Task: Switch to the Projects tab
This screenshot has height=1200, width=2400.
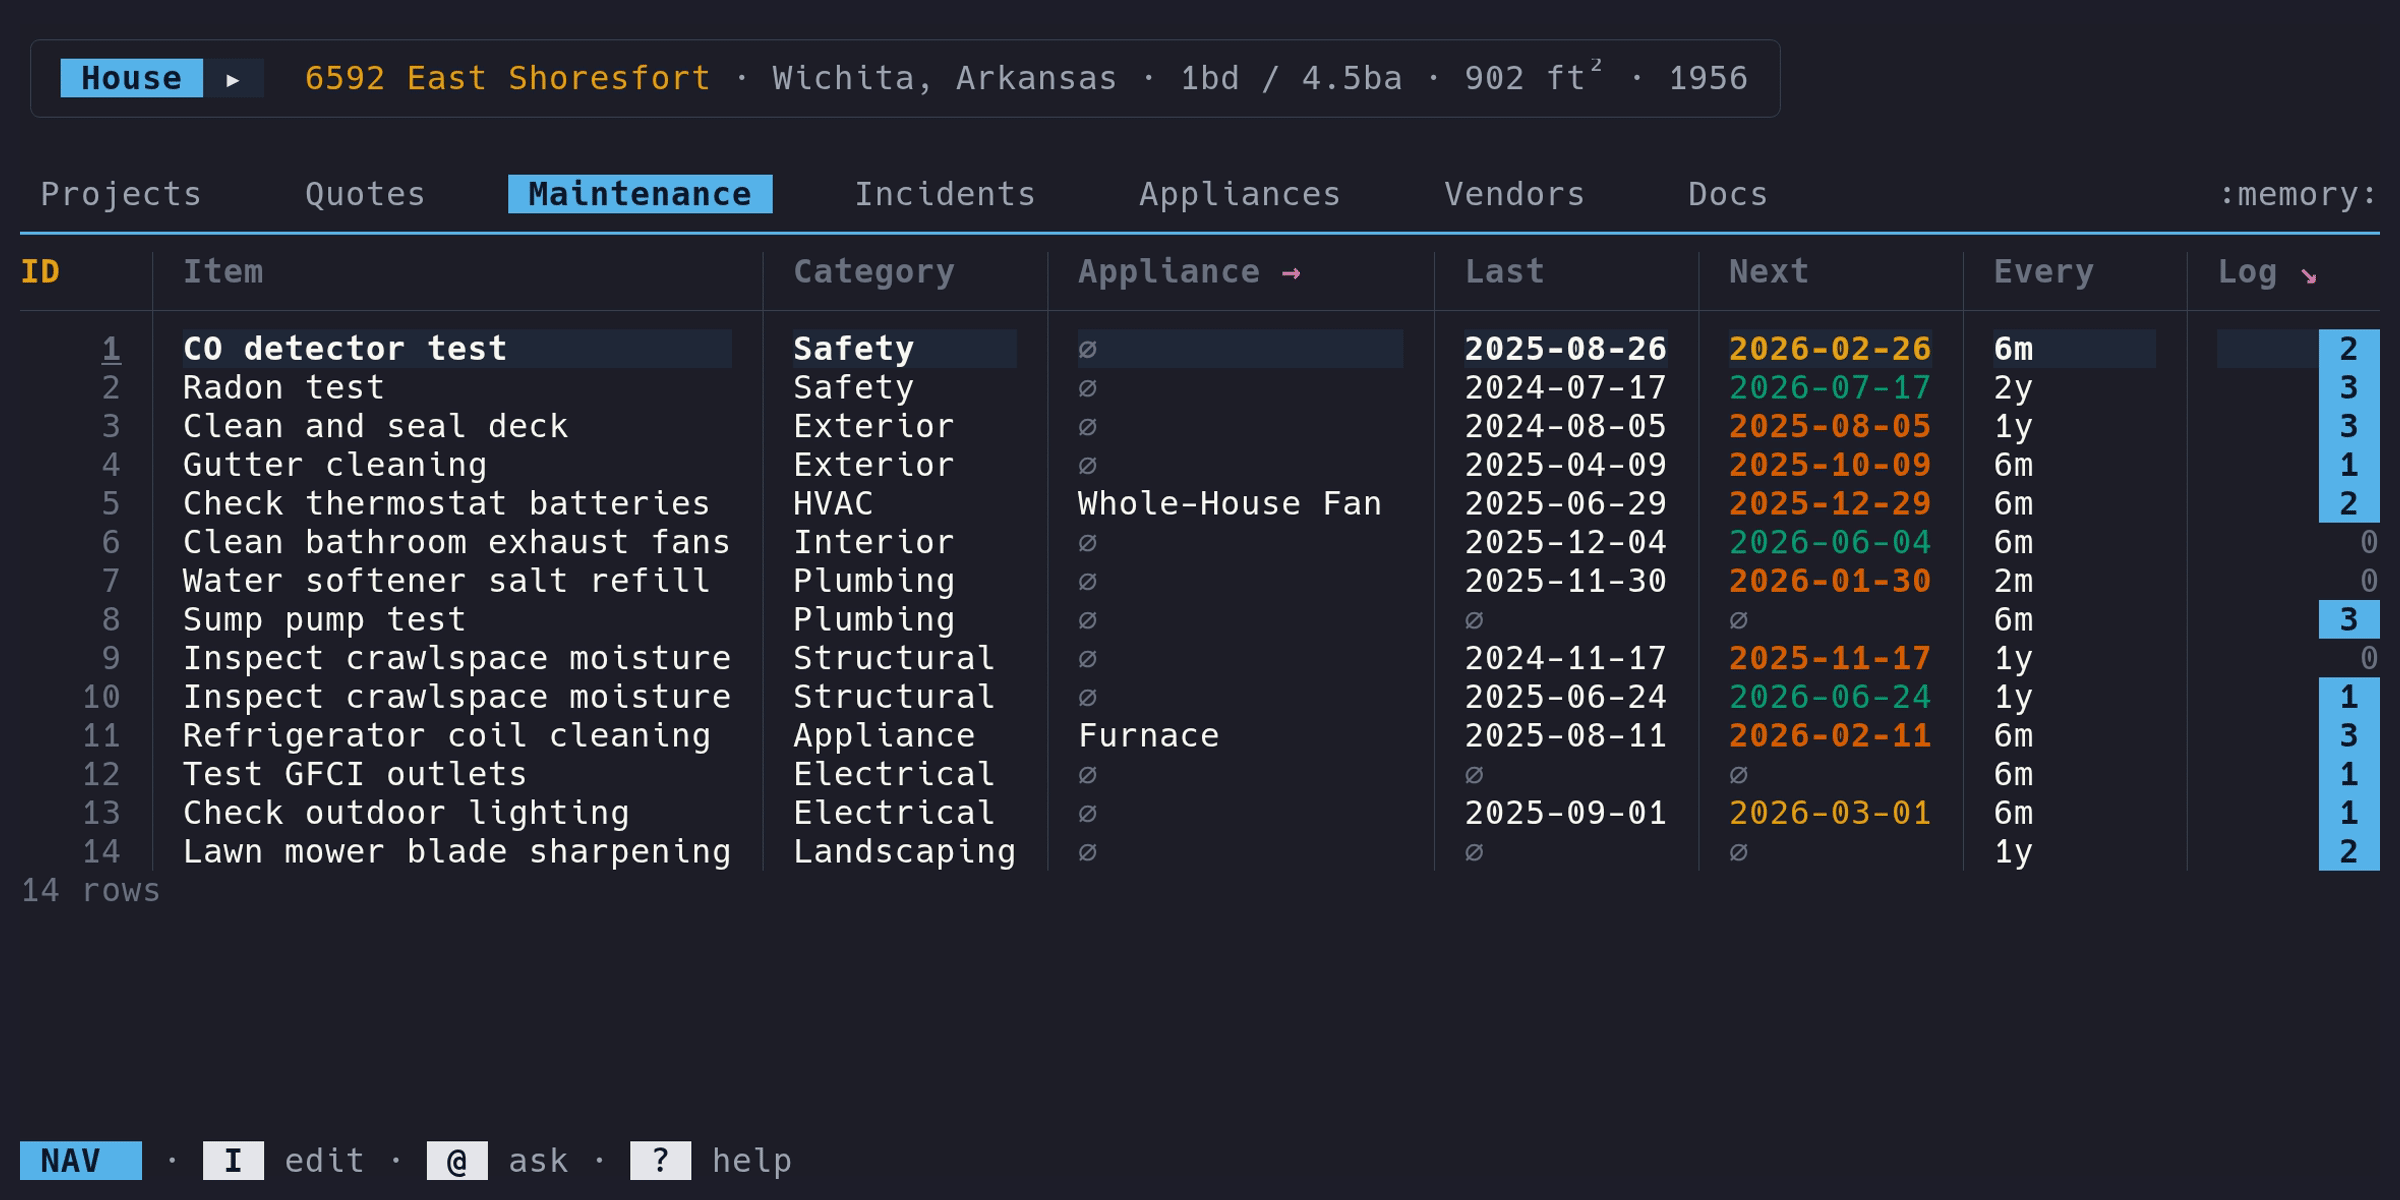Action: coord(121,194)
